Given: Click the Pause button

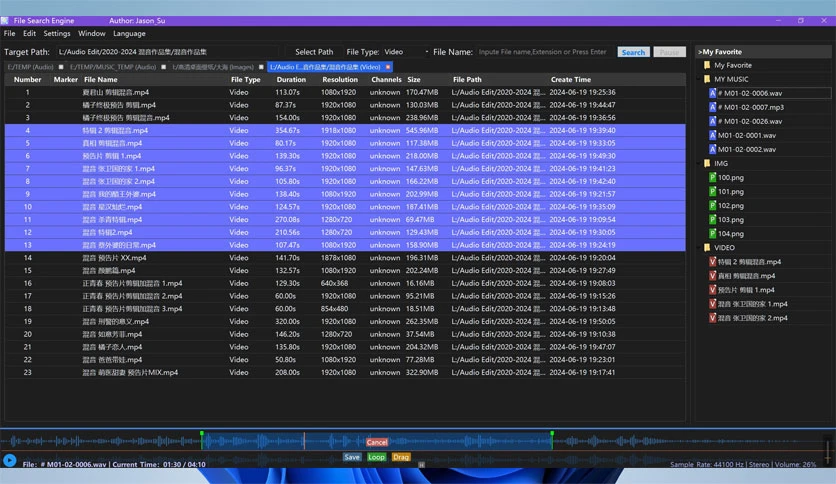Looking at the screenshot, I should [669, 52].
